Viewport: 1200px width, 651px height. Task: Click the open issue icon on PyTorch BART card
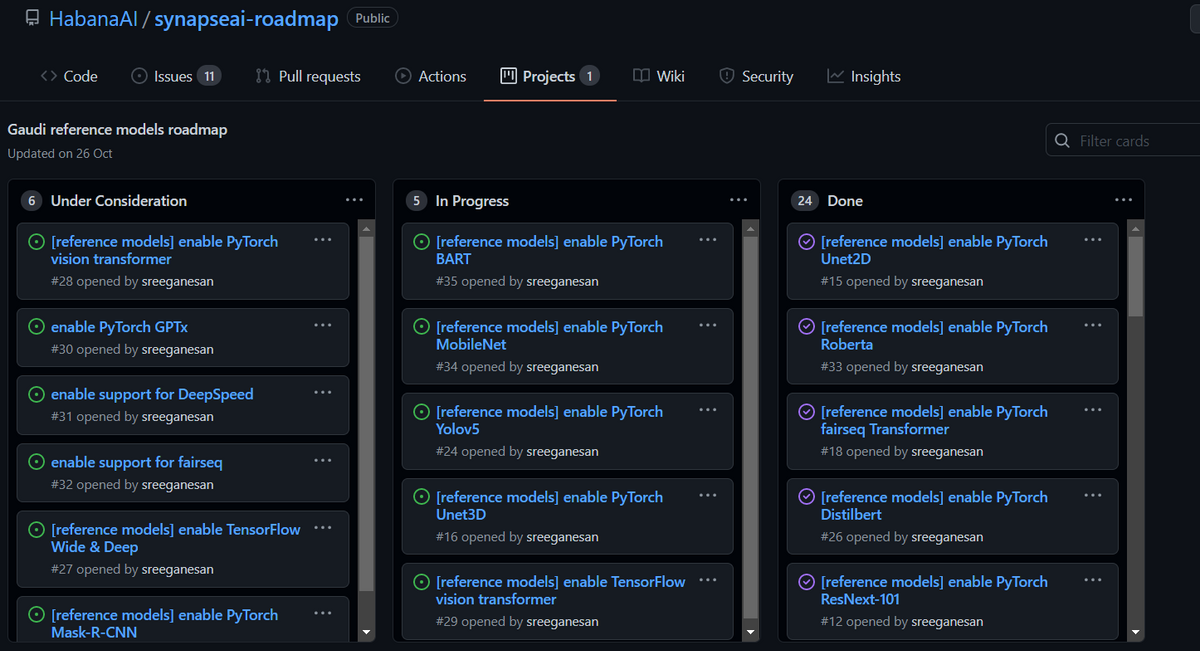pos(421,241)
